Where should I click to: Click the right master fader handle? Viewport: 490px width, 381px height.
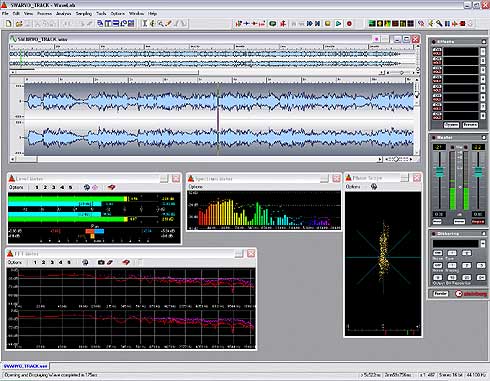478,172
